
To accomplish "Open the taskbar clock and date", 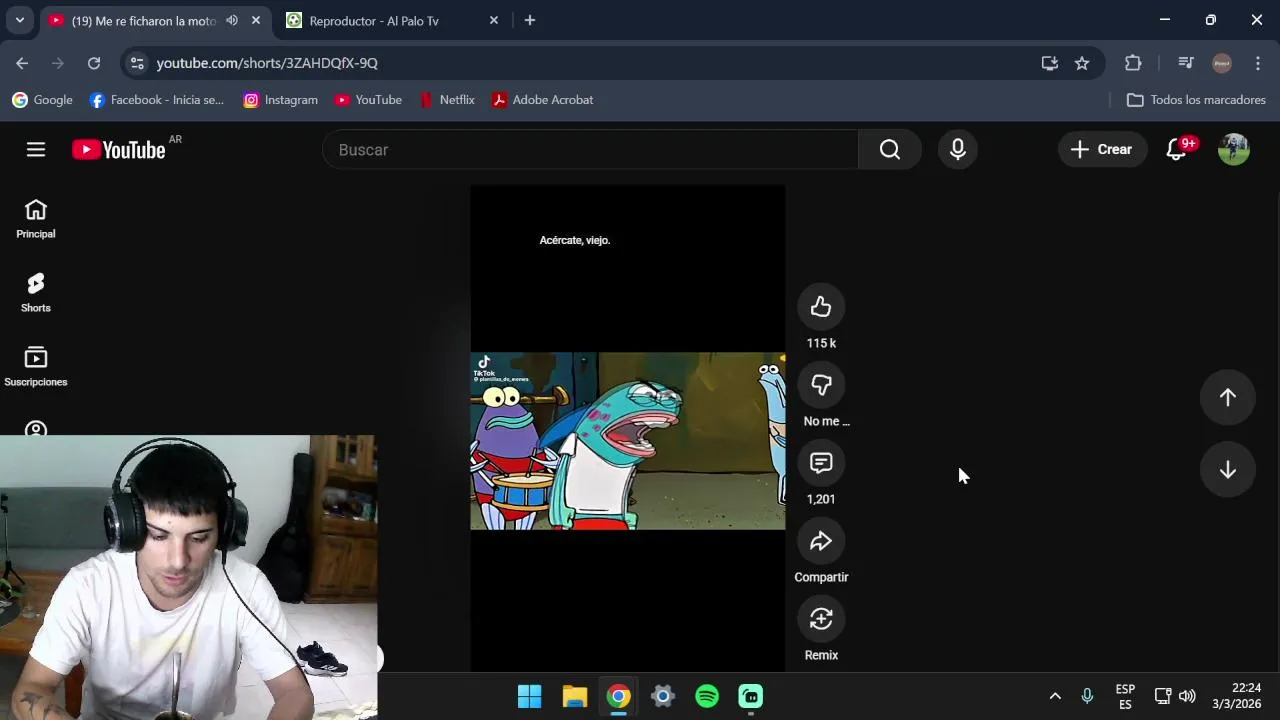I will pos(1237,696).
